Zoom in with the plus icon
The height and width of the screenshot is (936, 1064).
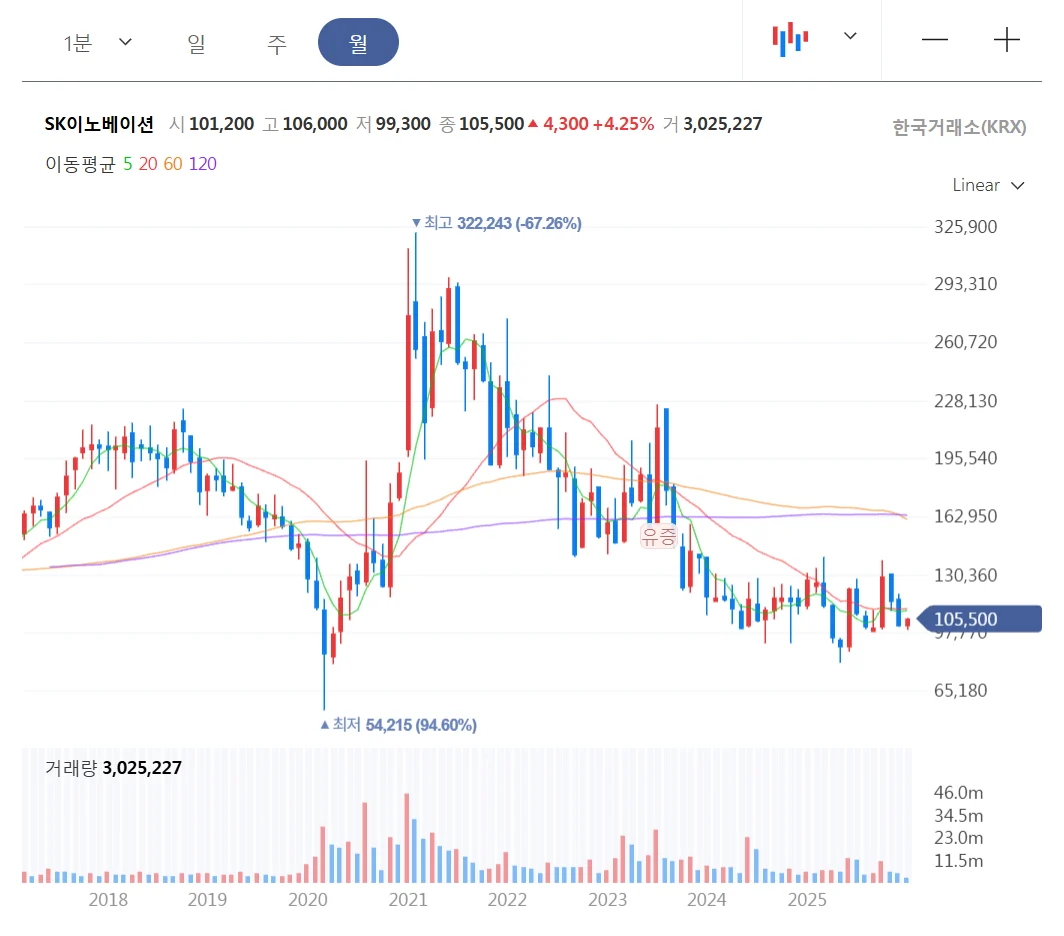(1006, 40)
